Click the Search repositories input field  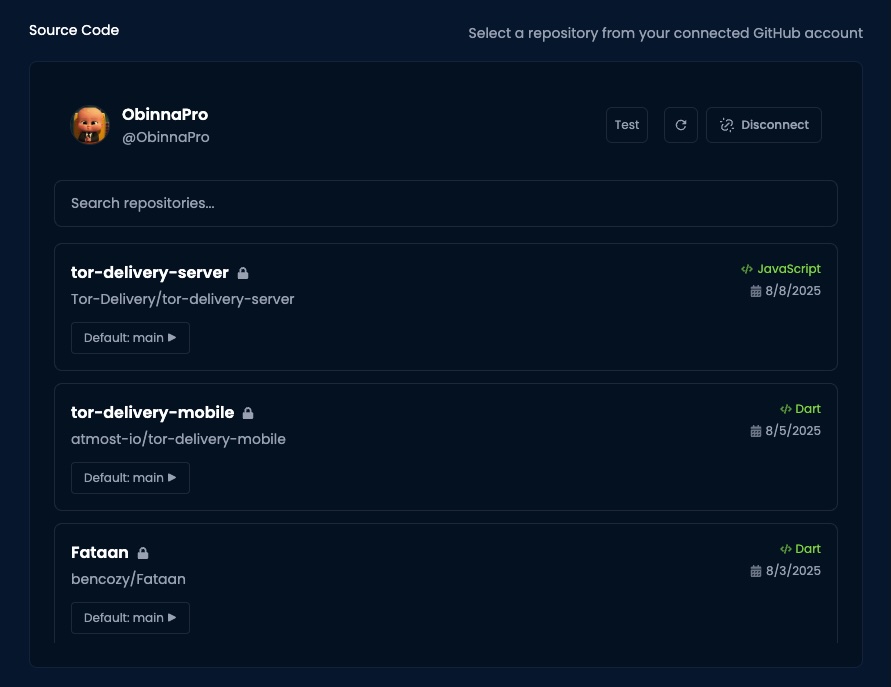446,203
